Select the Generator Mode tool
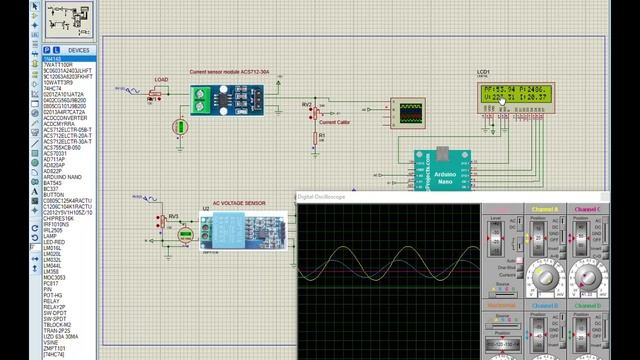The height and width of the screenshot is (360, 640). tap(35, 113)
